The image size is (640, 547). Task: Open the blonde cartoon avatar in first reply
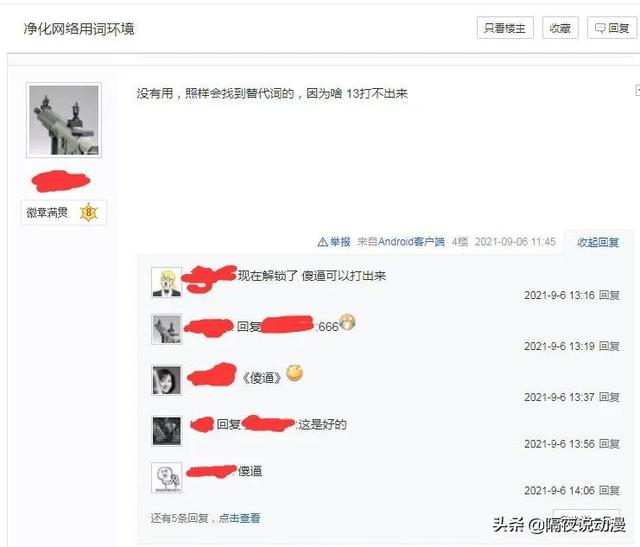click(167, 282)
